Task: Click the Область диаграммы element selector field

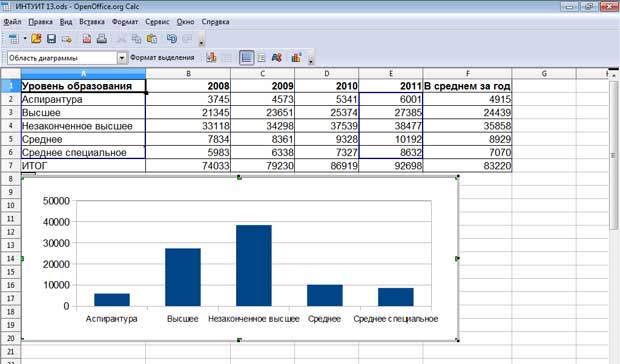Action: 62,58
